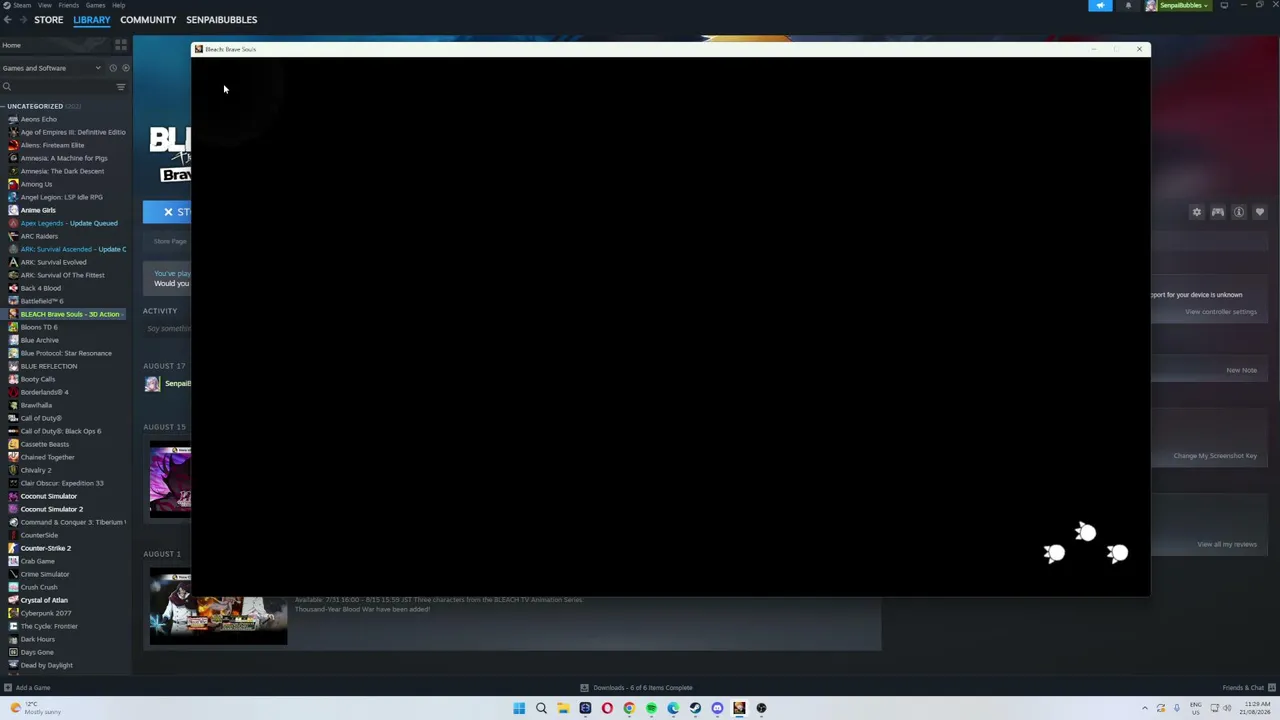Open the Steam announcements megaphone button
1280x720 pixels.
pyautogui.click(x=1100, y=6)
